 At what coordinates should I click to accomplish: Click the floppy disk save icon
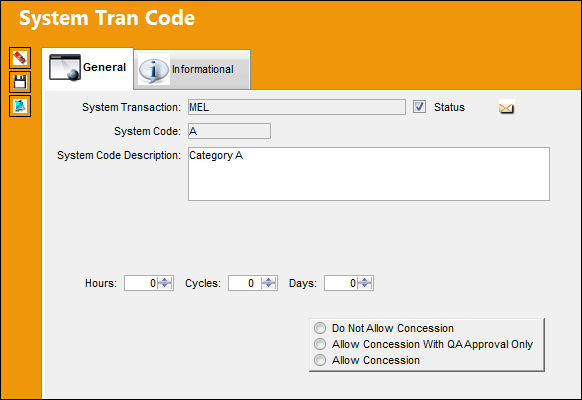click(20, 82)
